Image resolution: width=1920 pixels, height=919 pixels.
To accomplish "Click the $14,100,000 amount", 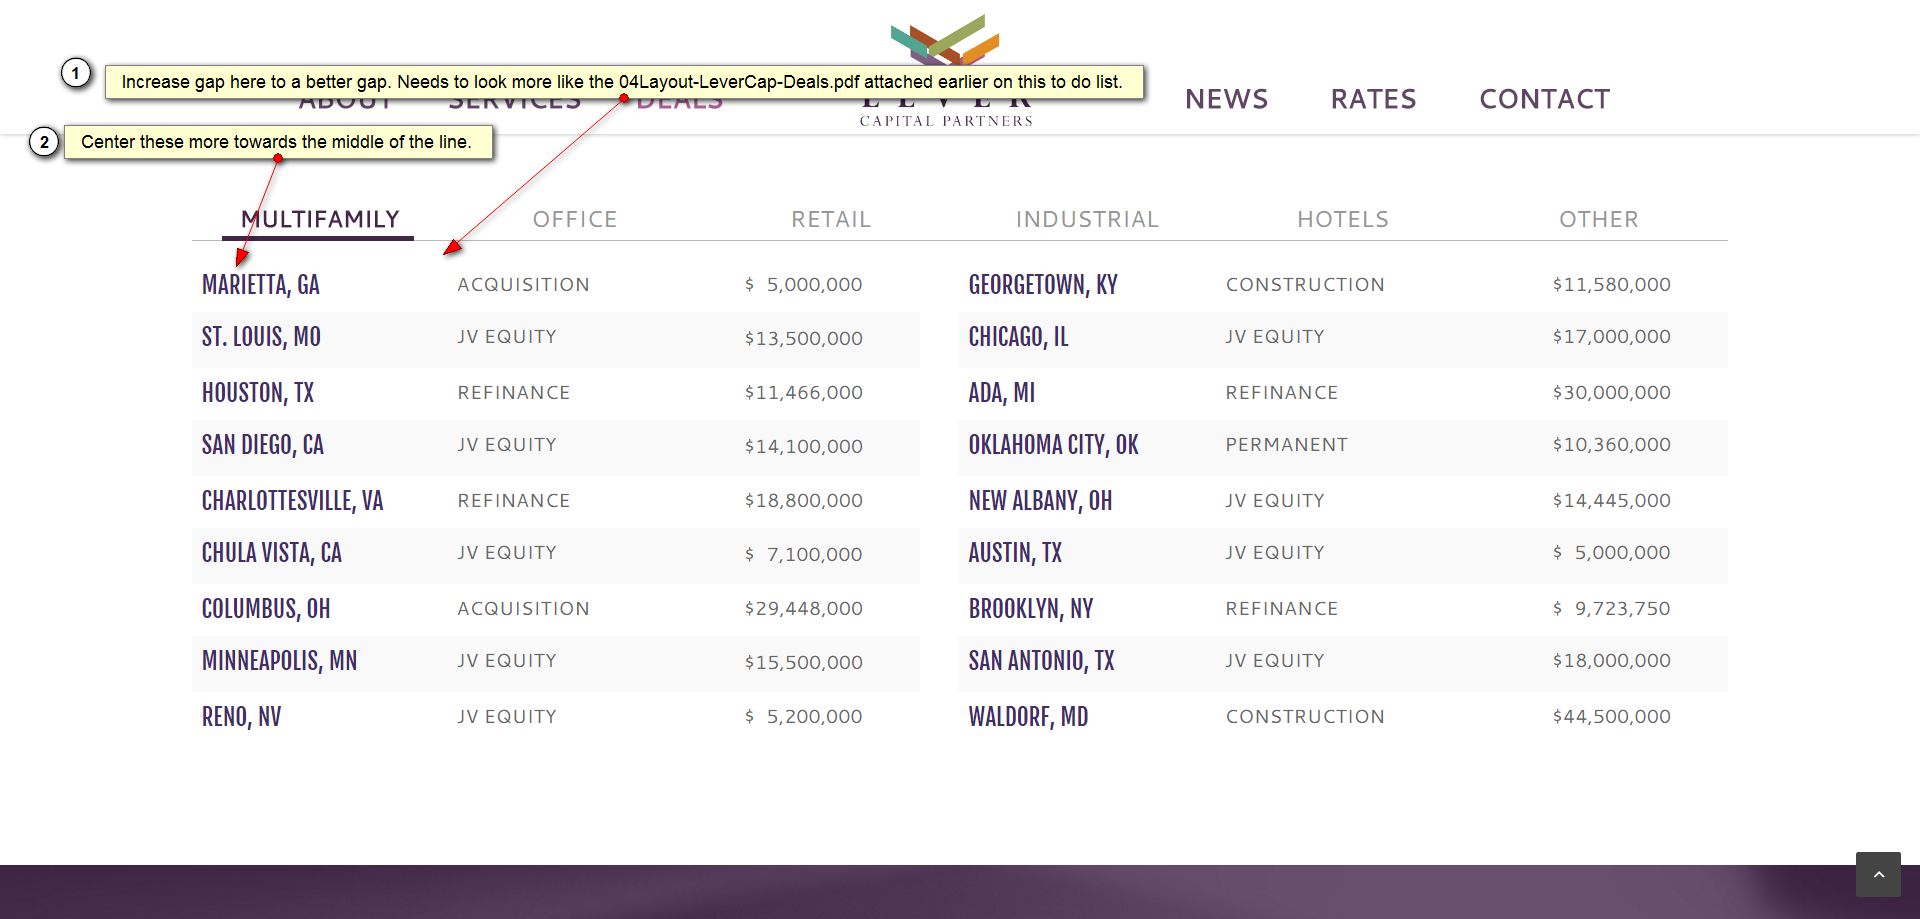I will point(804,447).
